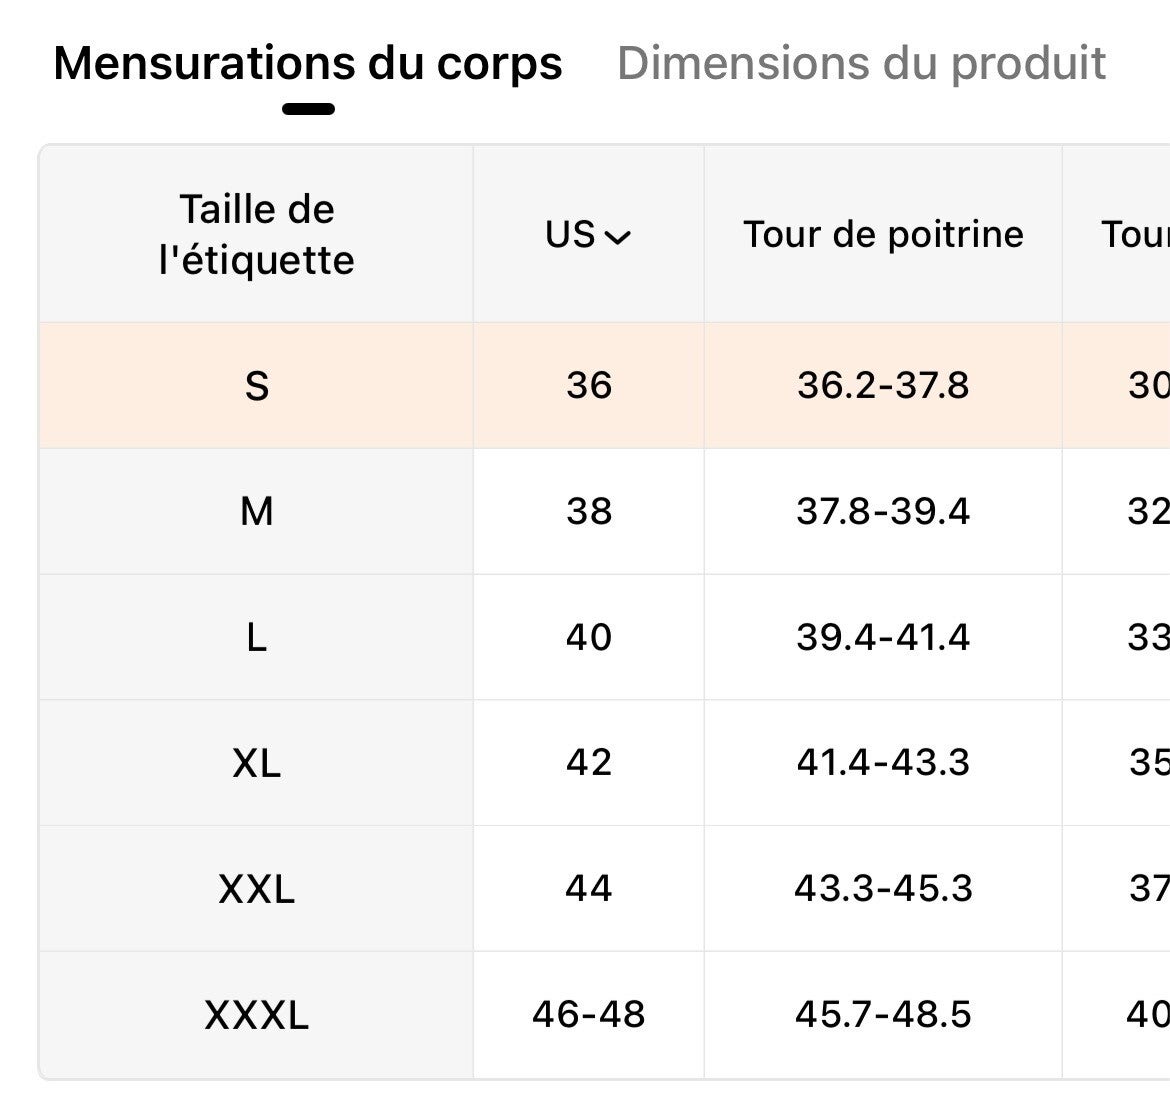The width and height of the screenshot is (1170, 1107).
Task: Click US size 40 cell
Action: pos(588,638)
